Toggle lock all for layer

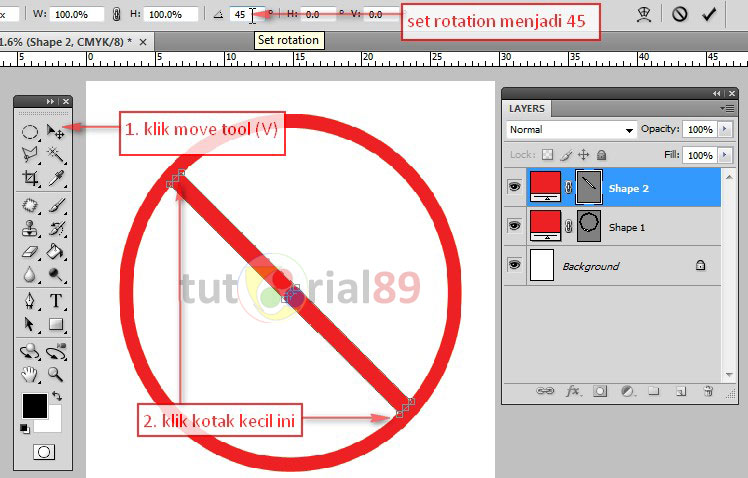602,155
